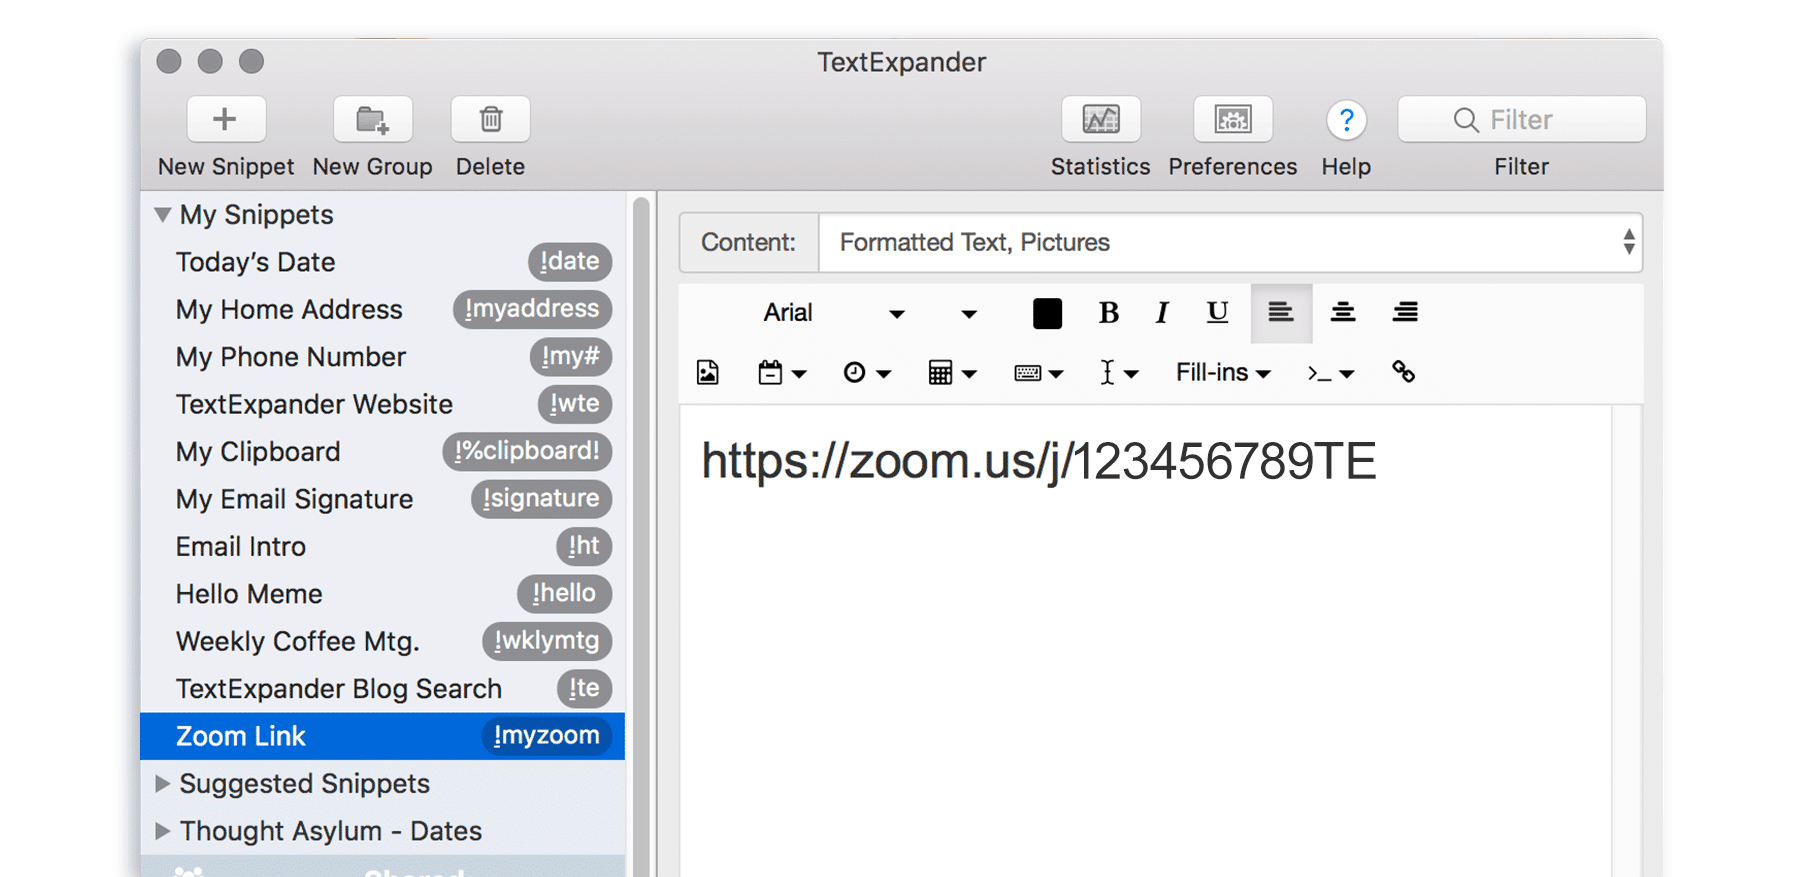The image size is (1800, 877).
Task: Click the Delete trash icon
Action: pyautogui.click(x=491, y=120)
